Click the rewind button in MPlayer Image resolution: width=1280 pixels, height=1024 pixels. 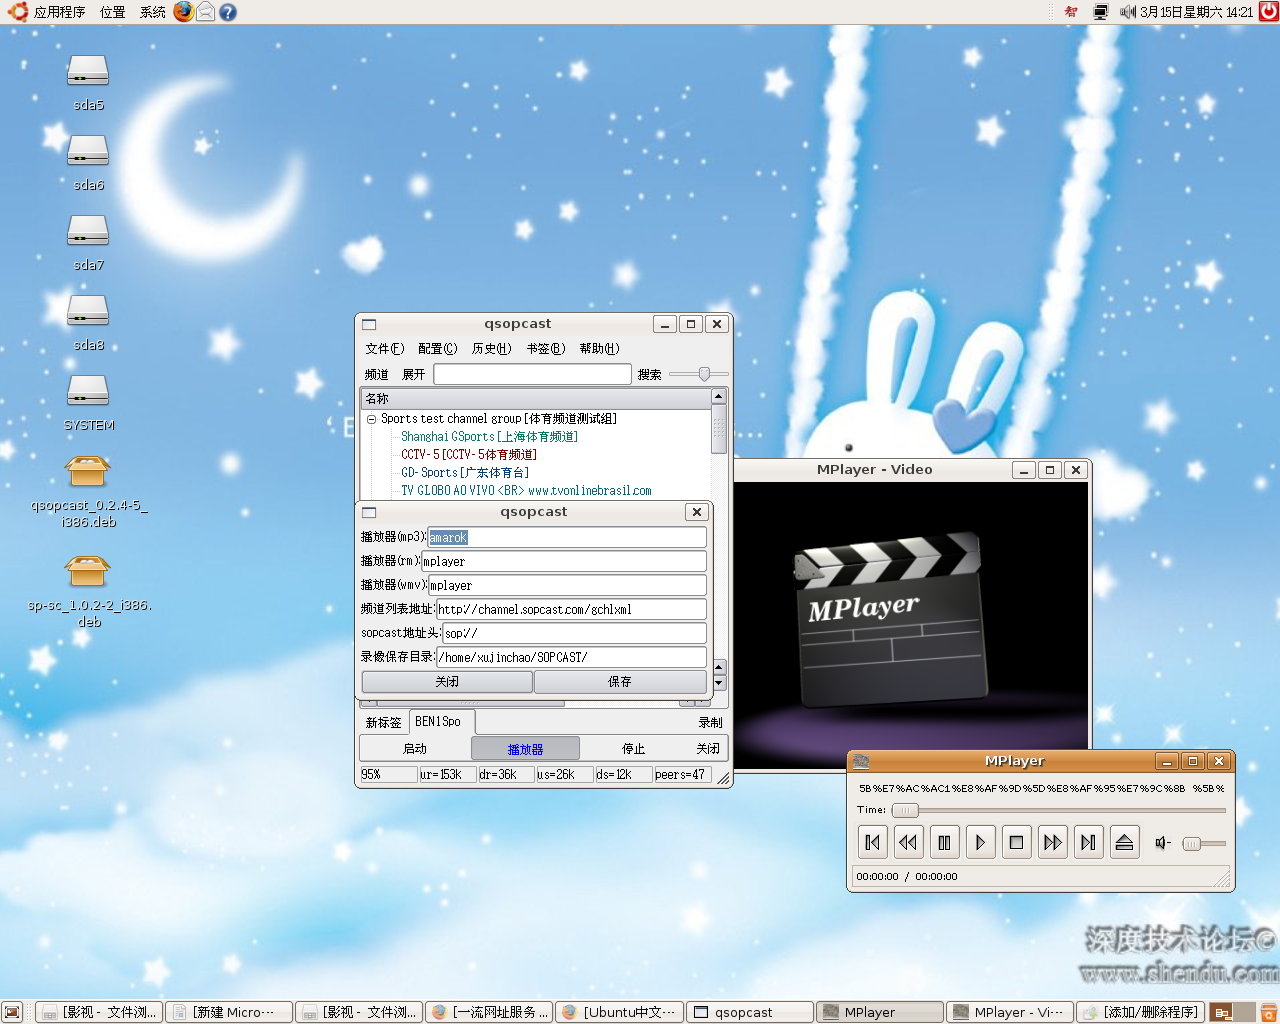tap(908, 842)
